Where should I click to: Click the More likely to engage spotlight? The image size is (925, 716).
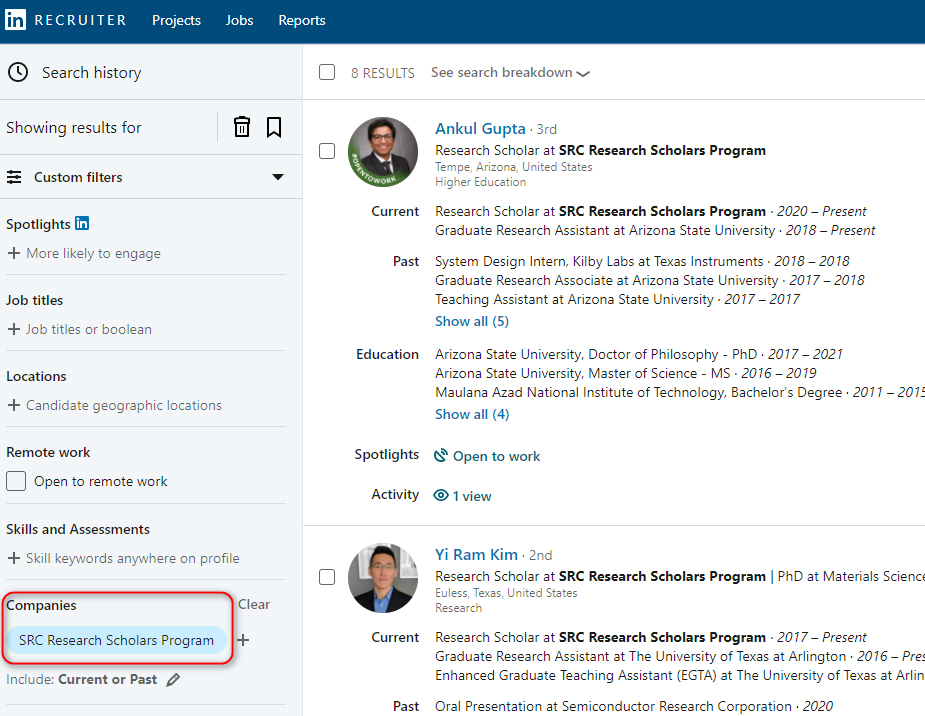point(93,253)
